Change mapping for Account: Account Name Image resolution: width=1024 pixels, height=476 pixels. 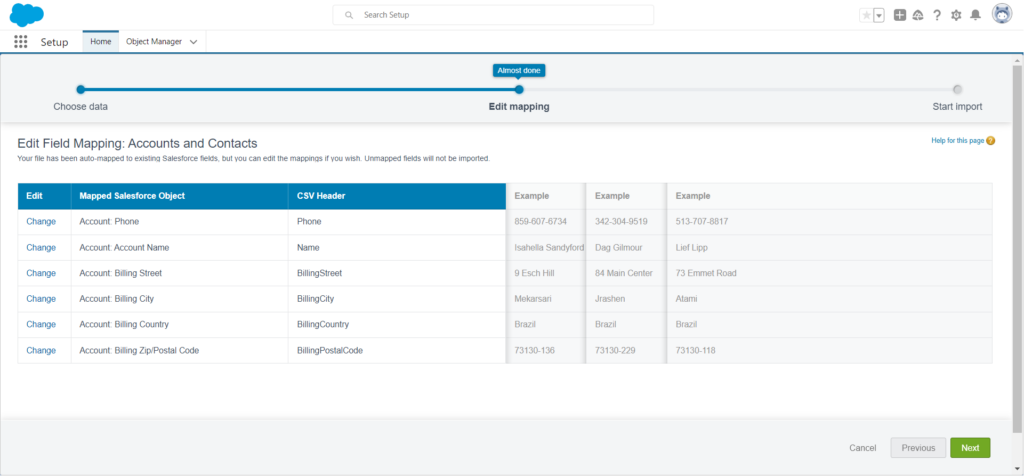pyautogui.click(x=41, y=247)
